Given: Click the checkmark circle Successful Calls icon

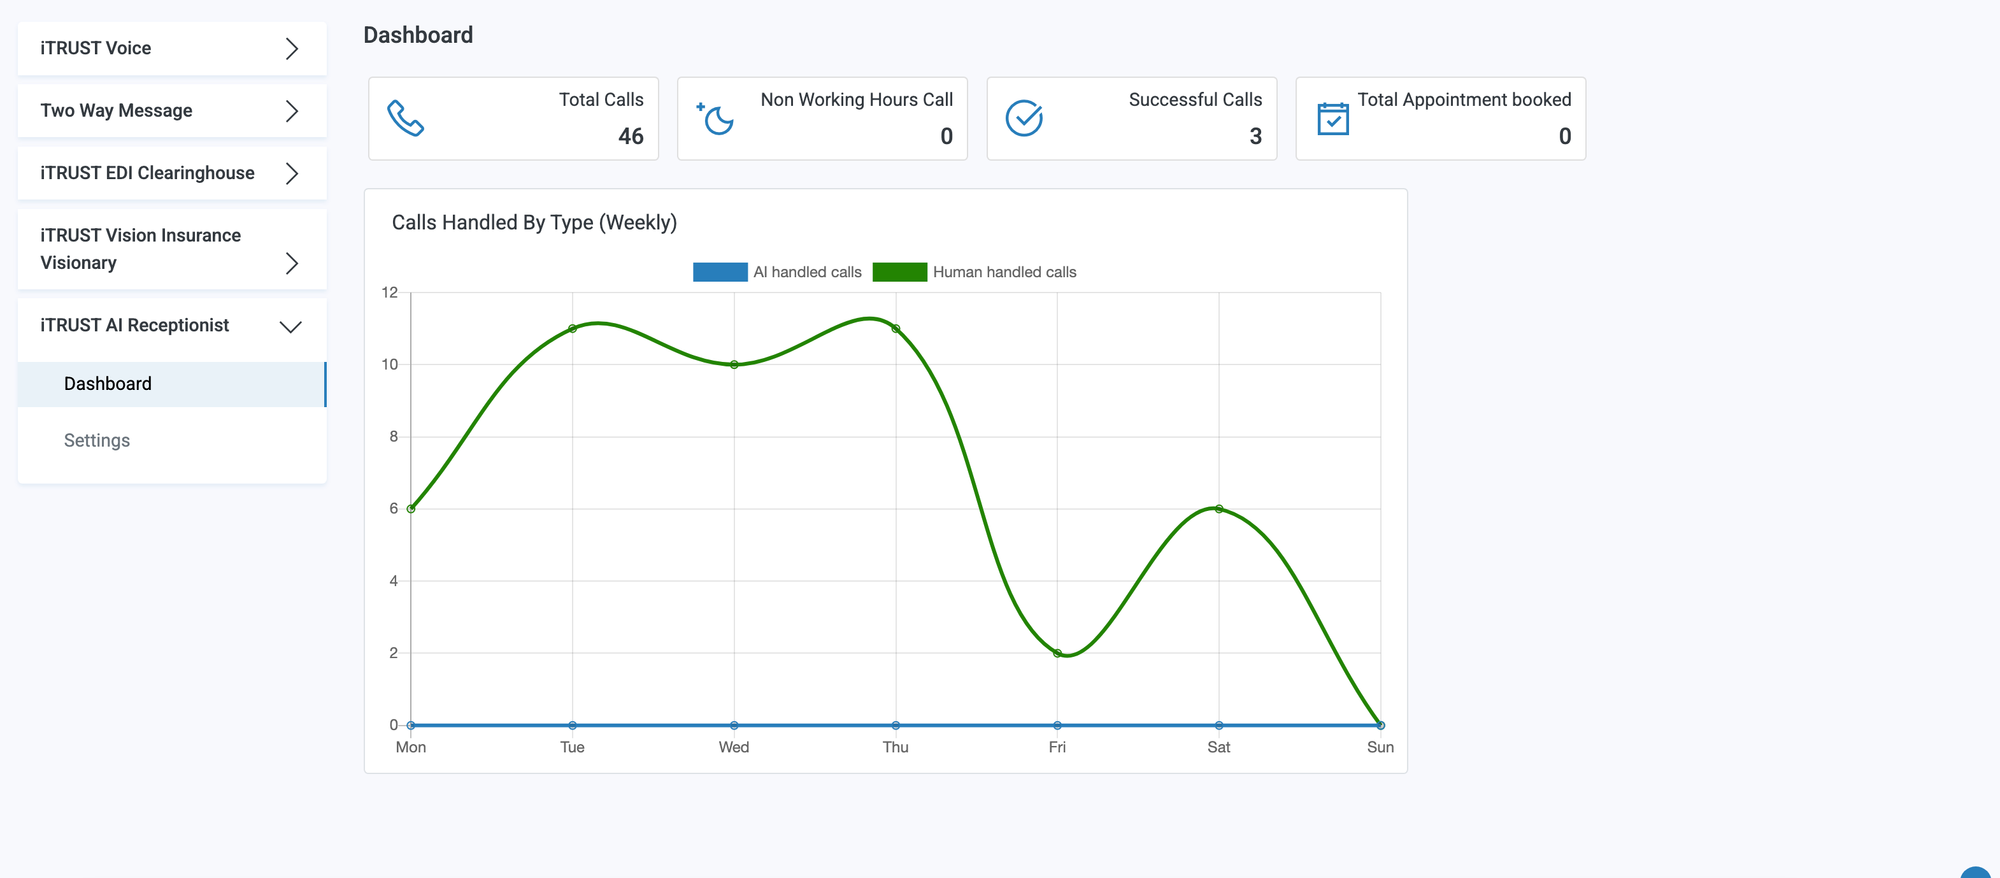Looking at the screenshot, I should point(1024,118).
